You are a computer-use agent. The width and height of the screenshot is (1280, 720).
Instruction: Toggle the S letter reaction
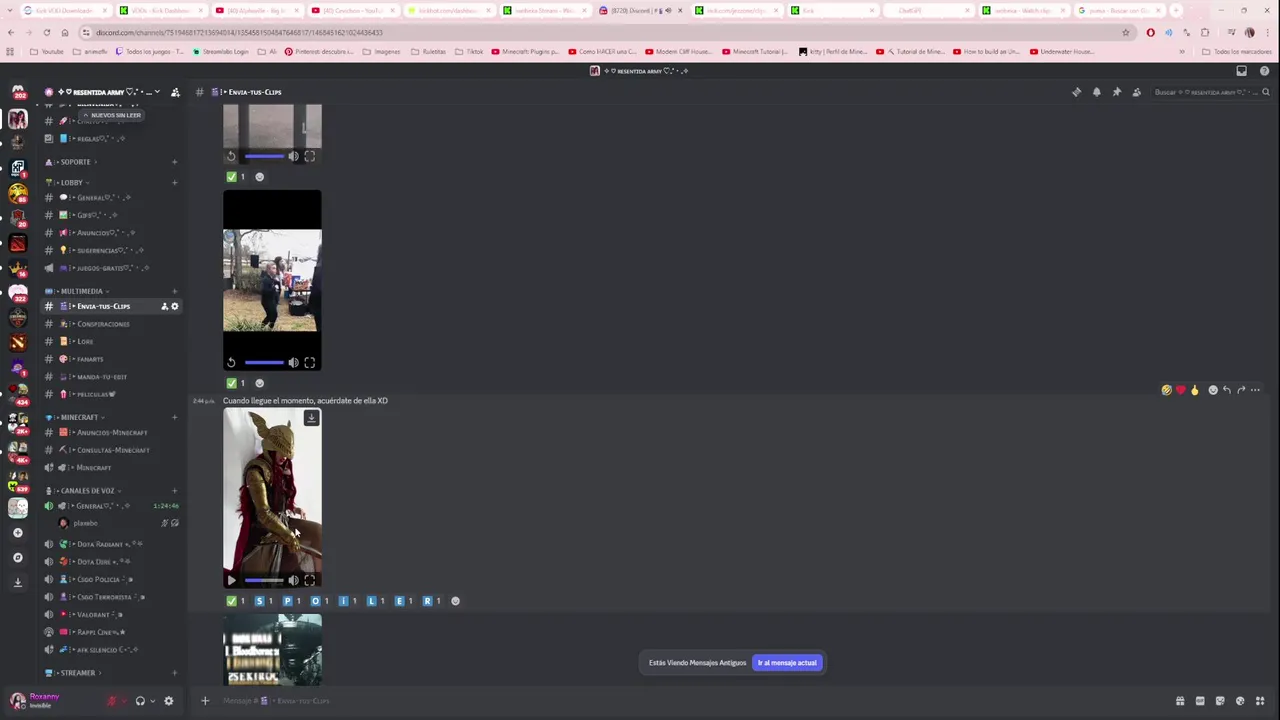[x=264, y=601]
